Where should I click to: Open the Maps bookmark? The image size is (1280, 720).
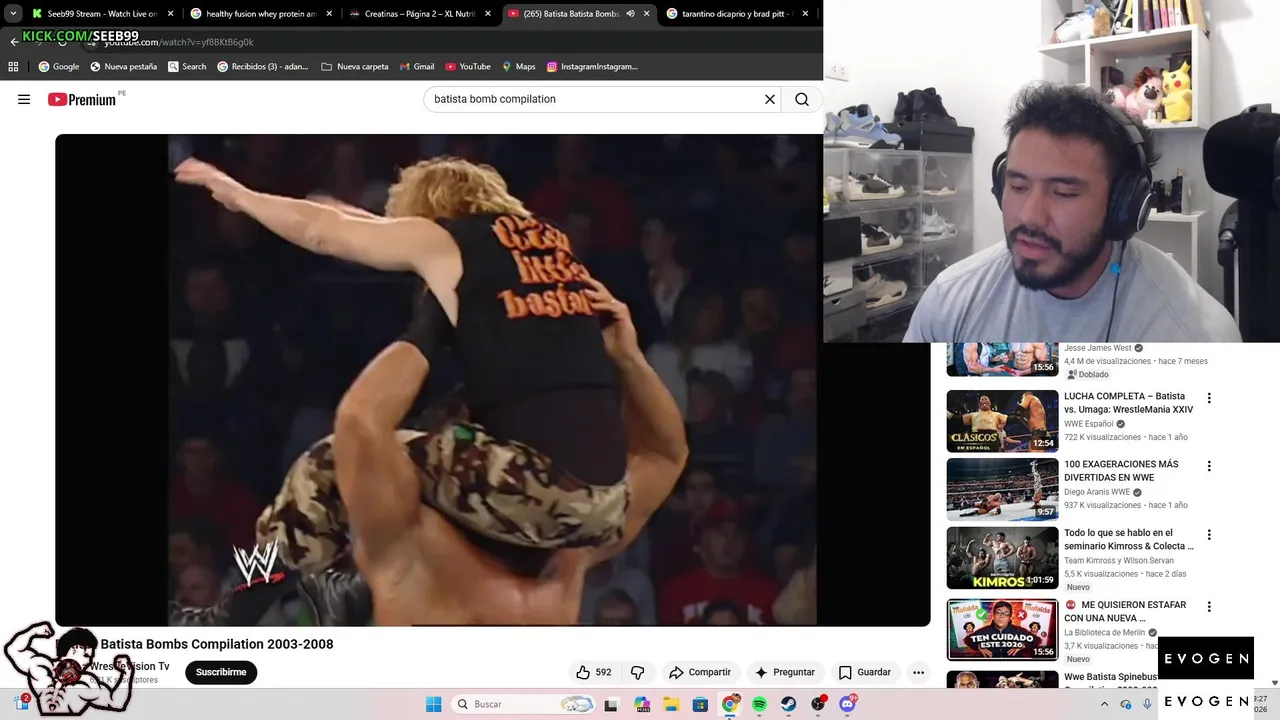pyautogui.click(x=519, y=67)
